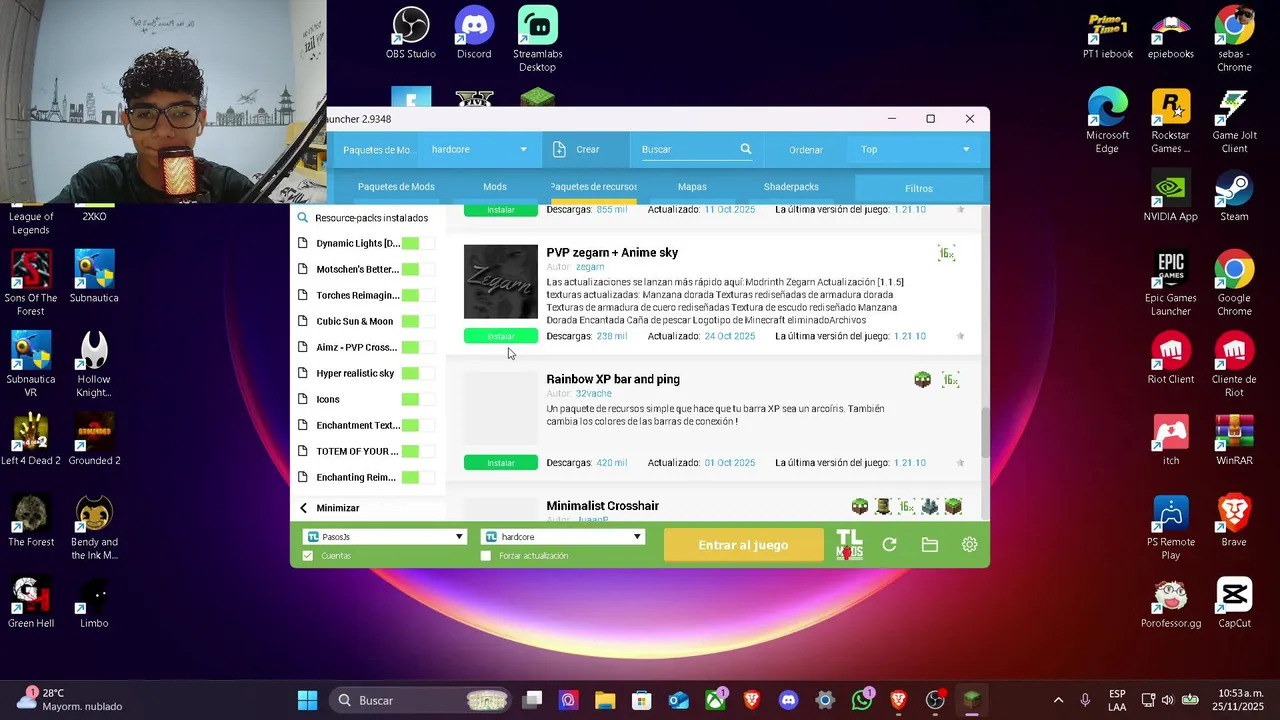Open NVIDIA App desktop icon

click(x=1170, y=197)
